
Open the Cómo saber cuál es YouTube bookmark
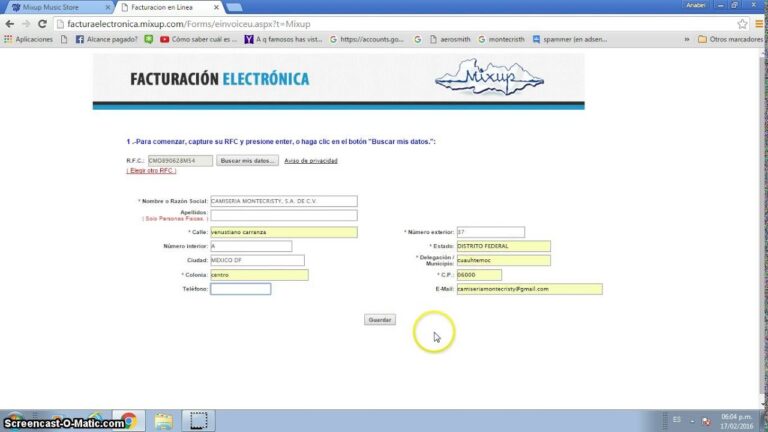coord(198,39)
